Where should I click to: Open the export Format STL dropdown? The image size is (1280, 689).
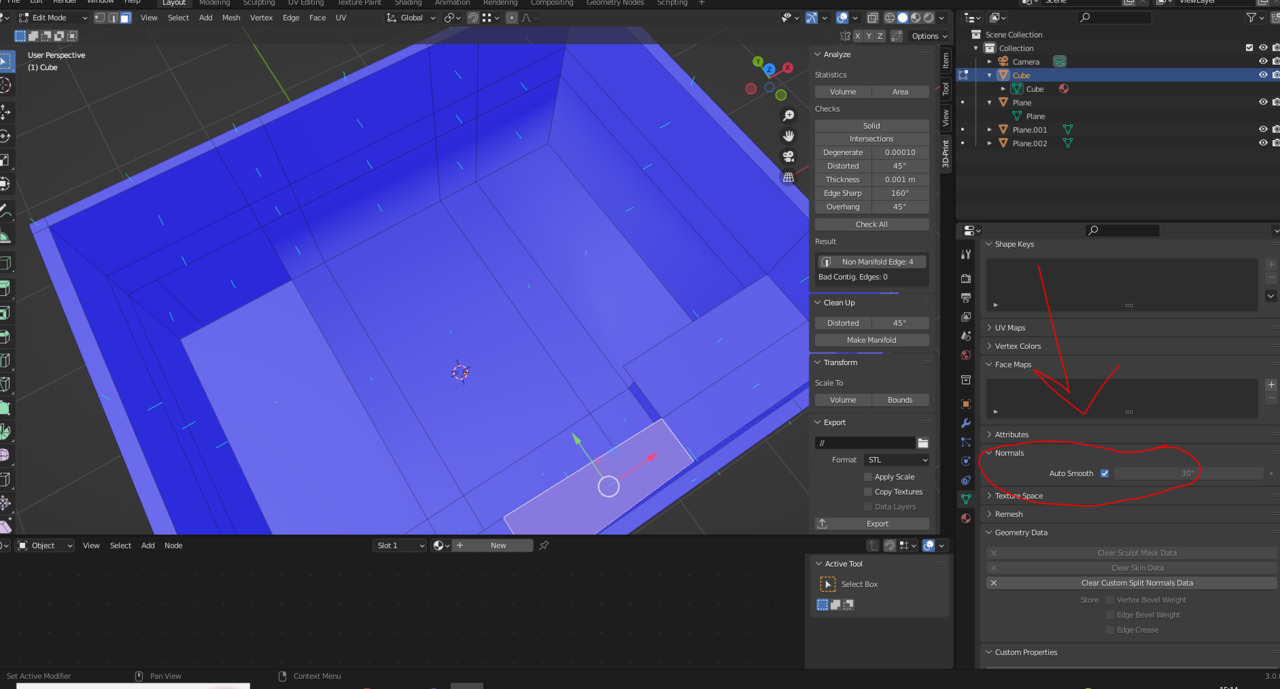tap(896, 460)
